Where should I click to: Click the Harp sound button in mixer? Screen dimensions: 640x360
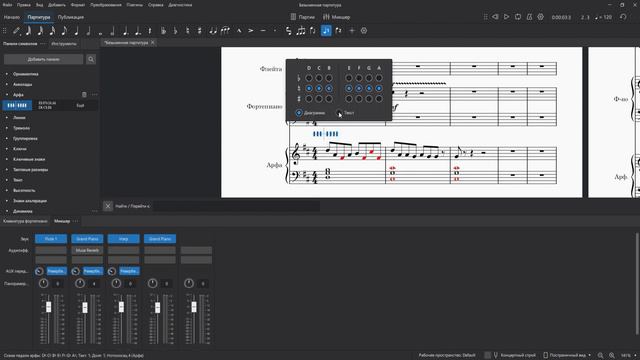click(x=124, y=239)
